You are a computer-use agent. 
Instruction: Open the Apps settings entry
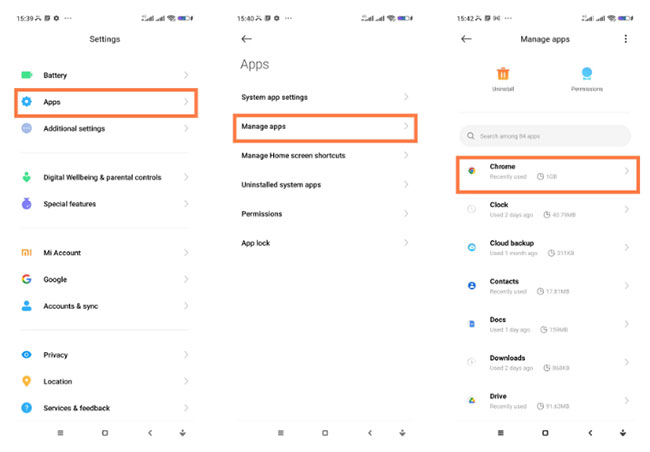click(x=106, y=102)
